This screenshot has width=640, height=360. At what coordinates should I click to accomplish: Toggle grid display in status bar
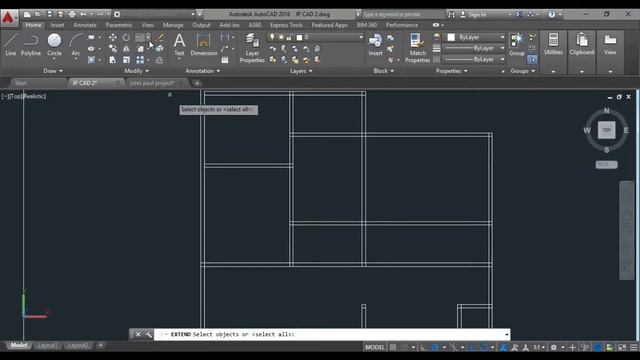(x=393, y=347)
